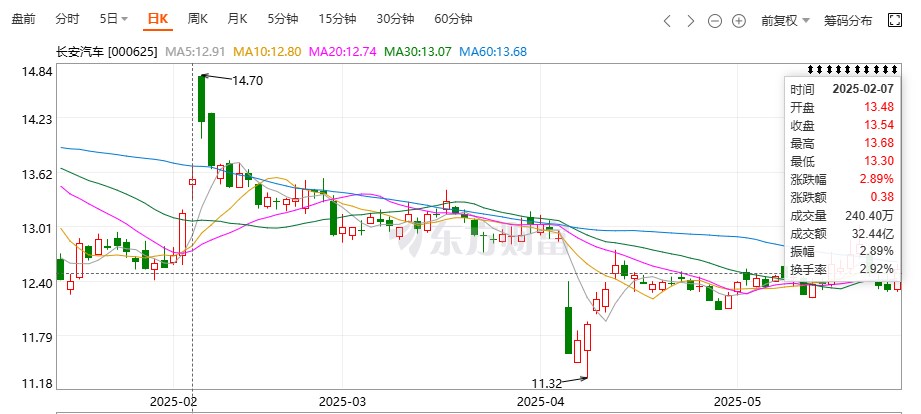Click the 收盘 value 13.54
The width and height of the screenshot is (921, 414).
tap(879, 125)
